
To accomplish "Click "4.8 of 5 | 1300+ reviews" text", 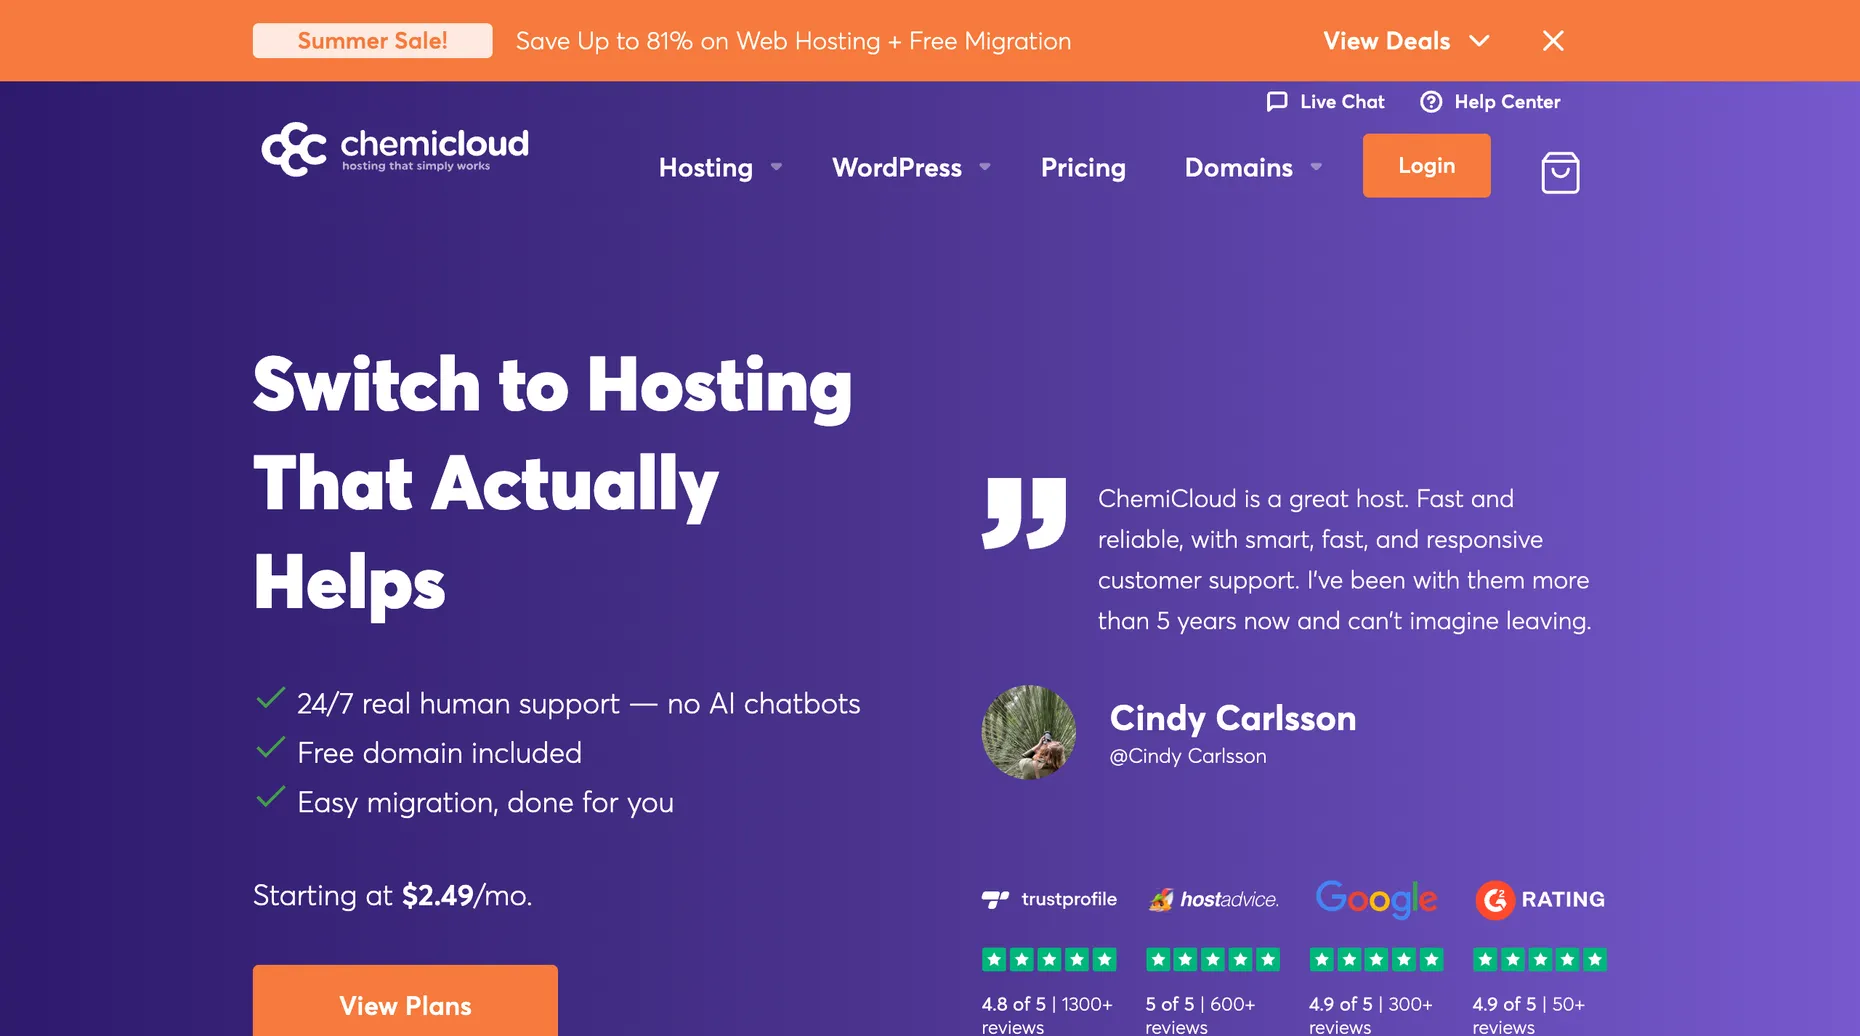I will [1047, 1015].
